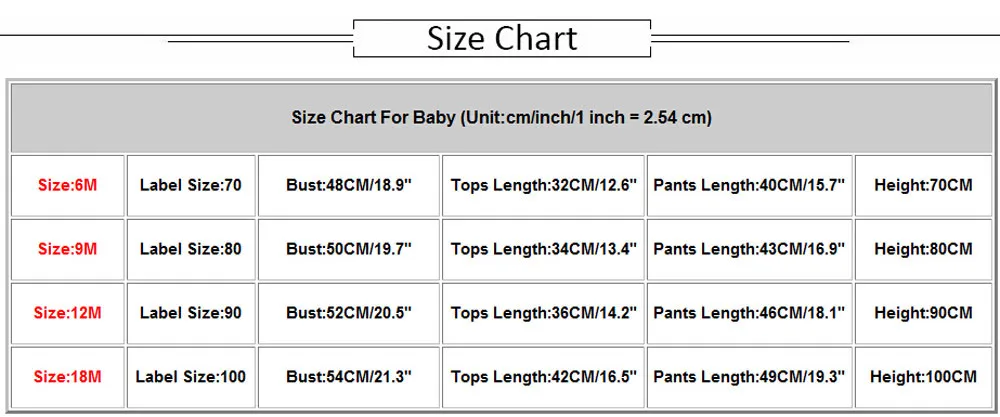Select the Bust:54CM/21.3" cell
This screenshot has width=1000, height=417.
point(349,377)
